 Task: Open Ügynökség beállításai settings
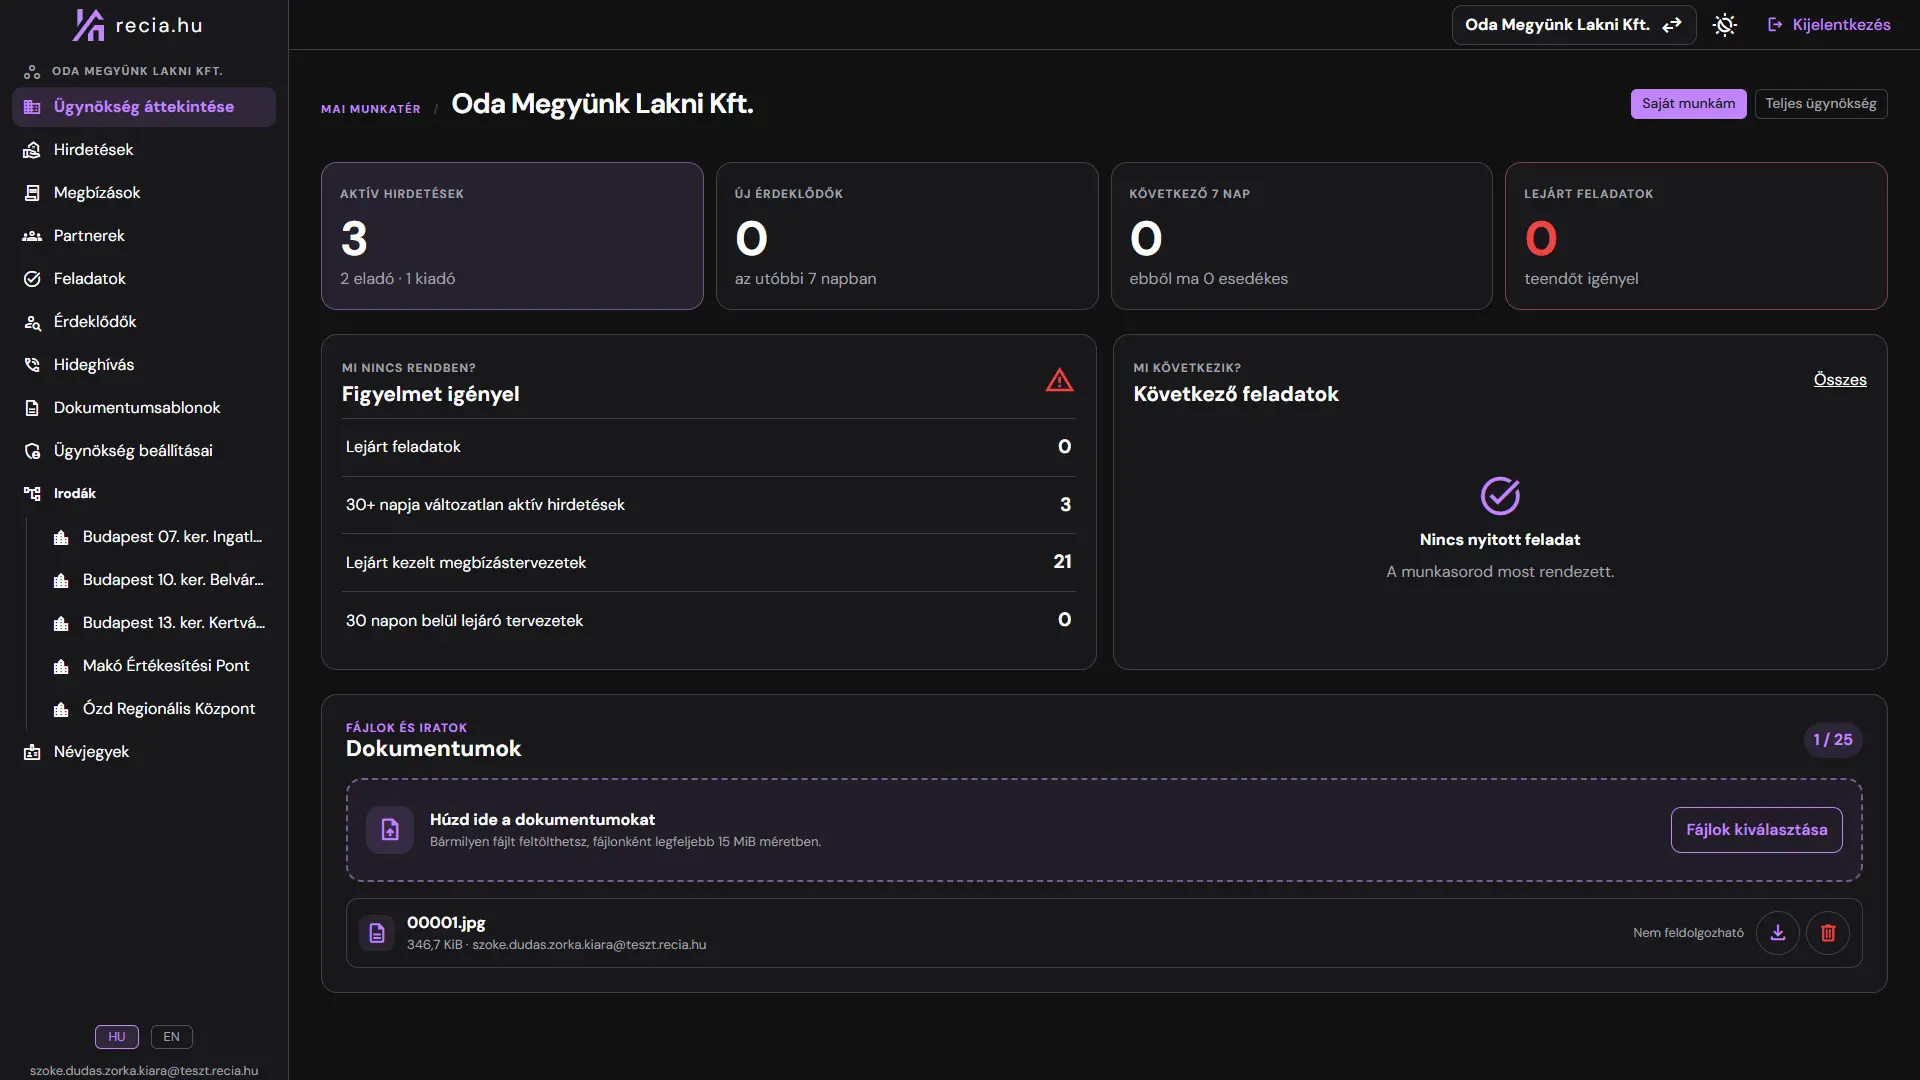tap(144, 451)
